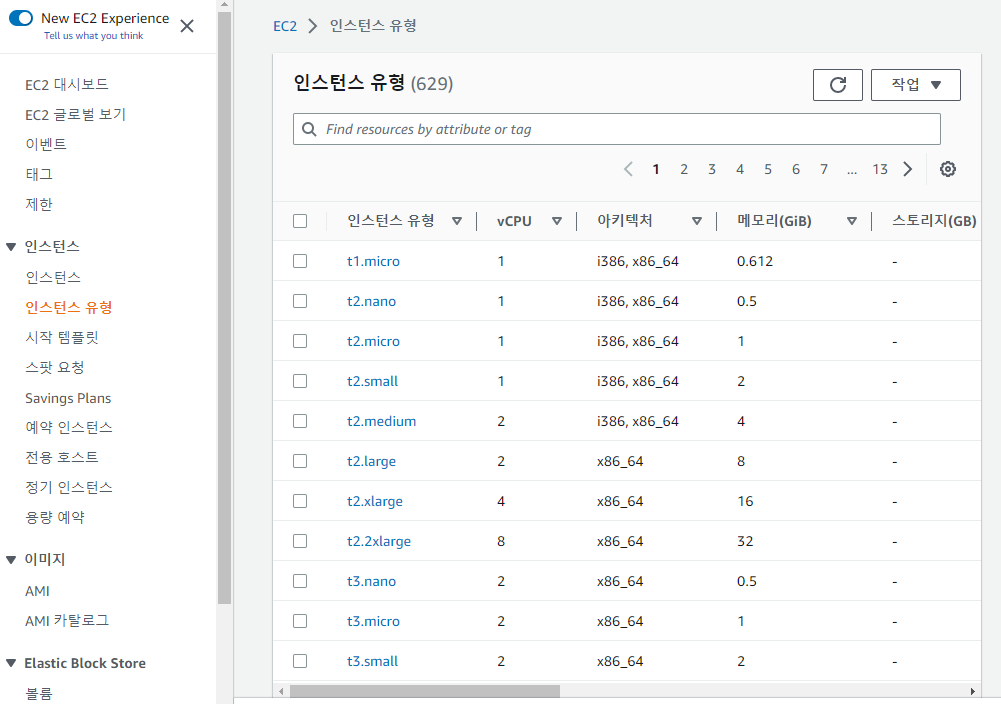Sort by 메모리(GiB) column arrow
The image size is (1001, 704).
(852, 221)
